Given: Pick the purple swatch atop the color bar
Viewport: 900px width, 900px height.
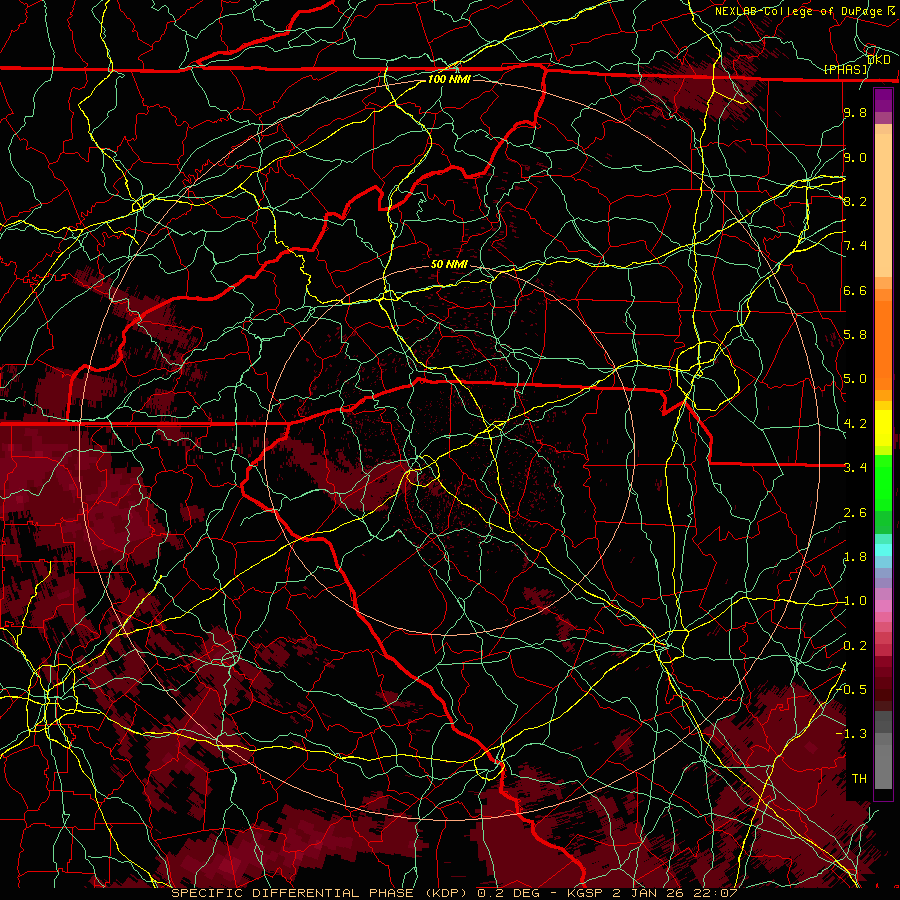Looking at the screenshot, I should coord(883,100).
